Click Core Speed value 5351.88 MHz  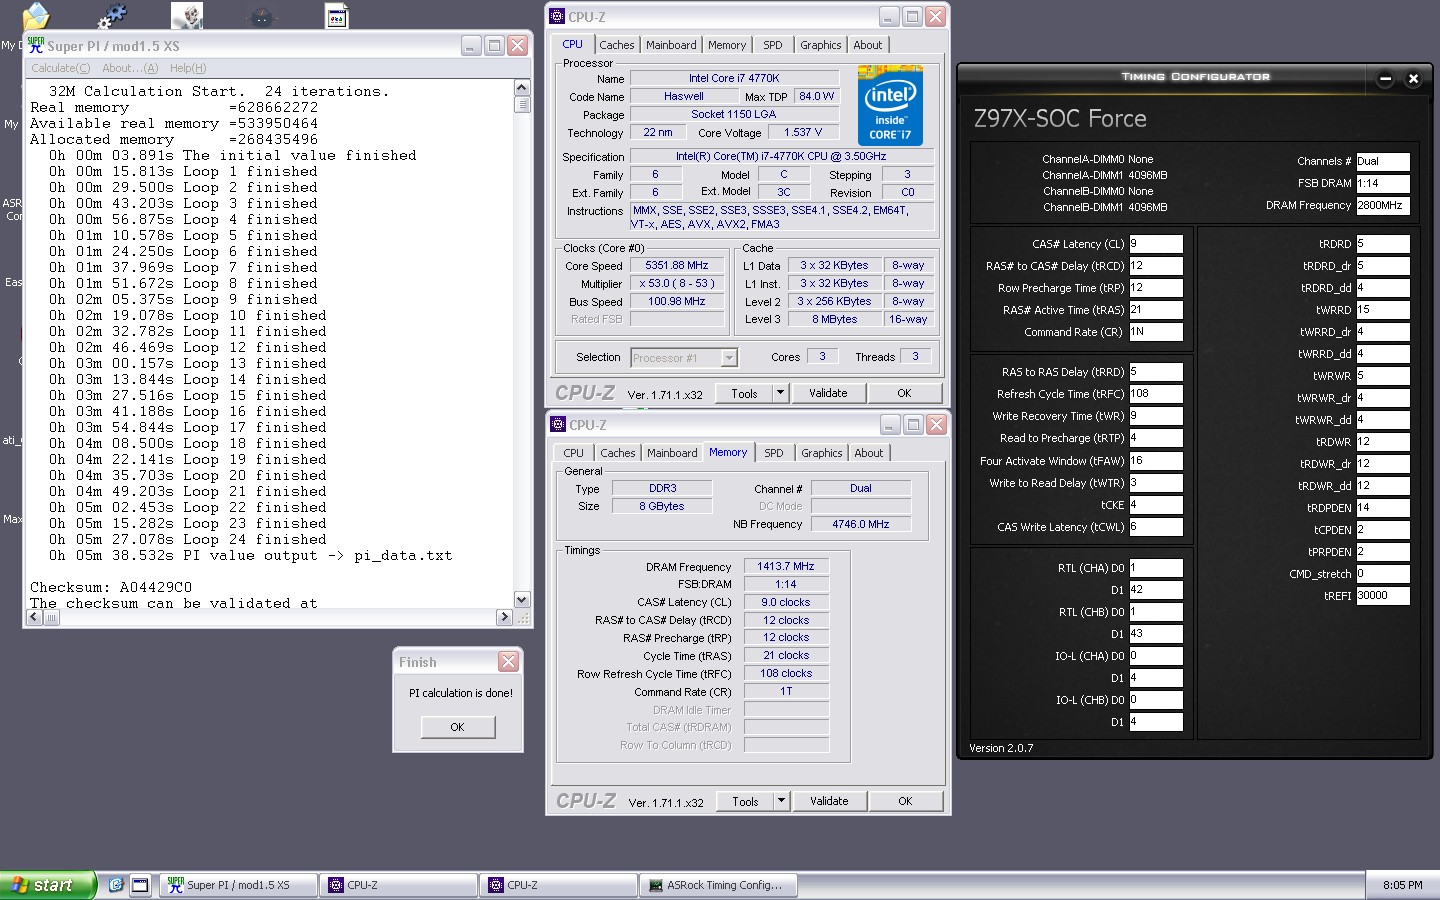point(677,266)
